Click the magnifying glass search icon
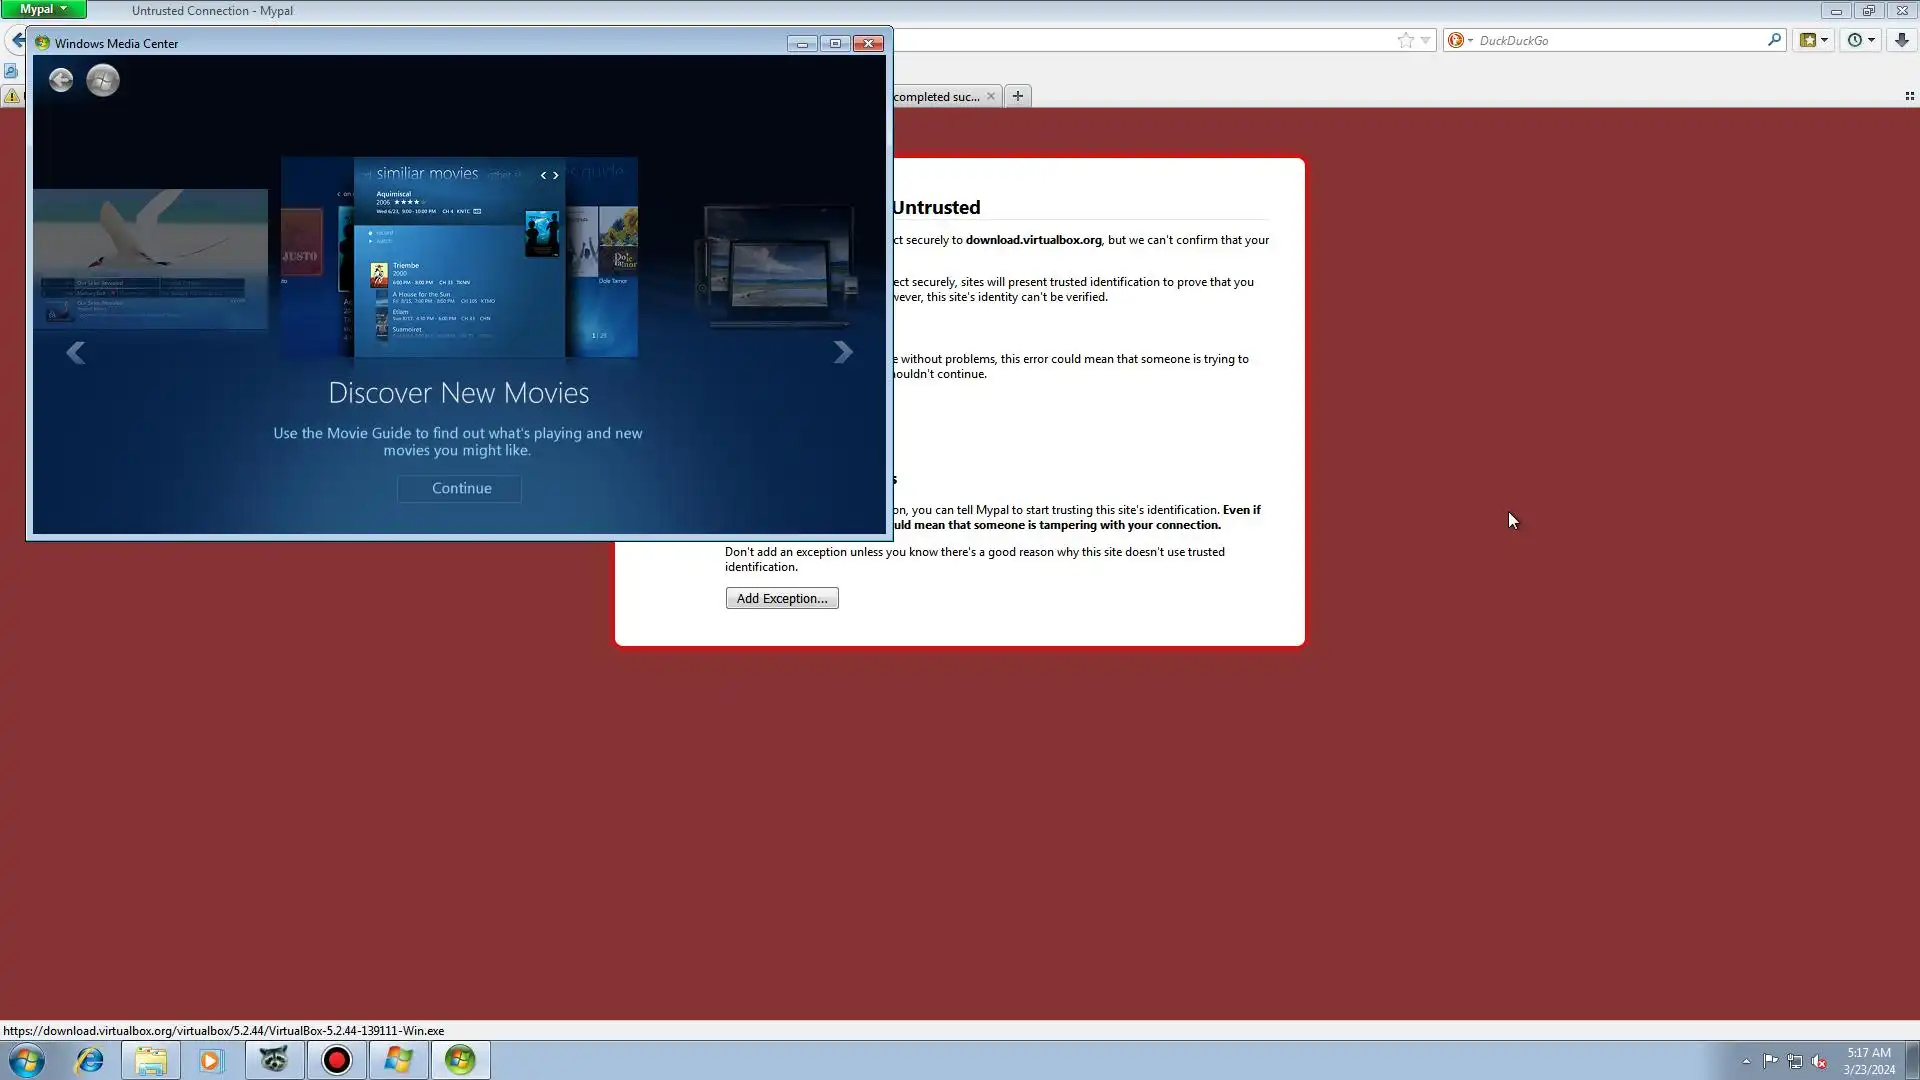This screenshot has height=1080, width=1920. coord(1774,40)
